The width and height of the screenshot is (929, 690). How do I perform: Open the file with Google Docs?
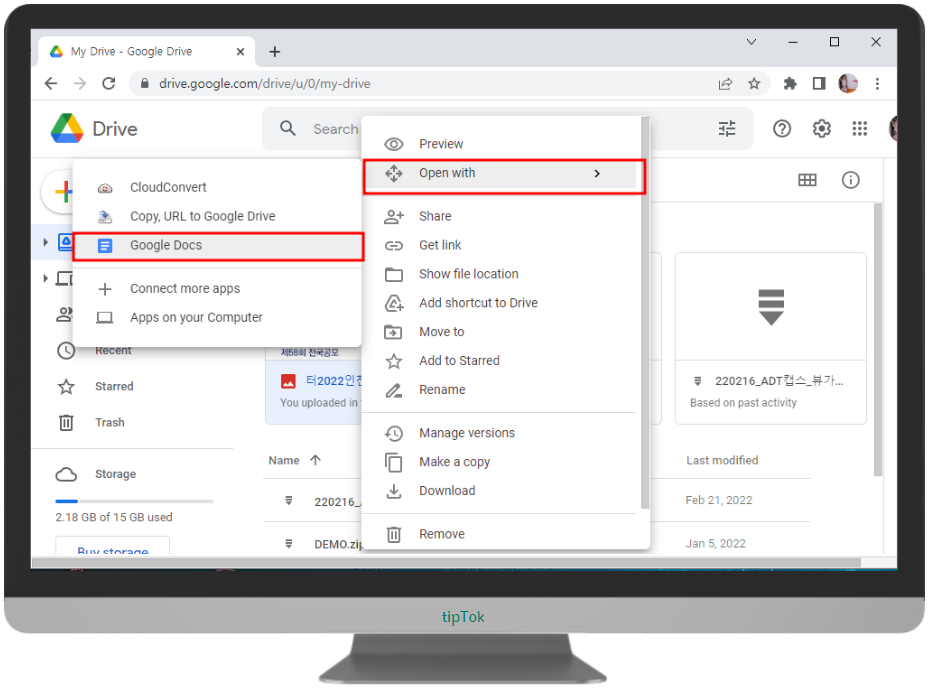(x=217, y=246)
